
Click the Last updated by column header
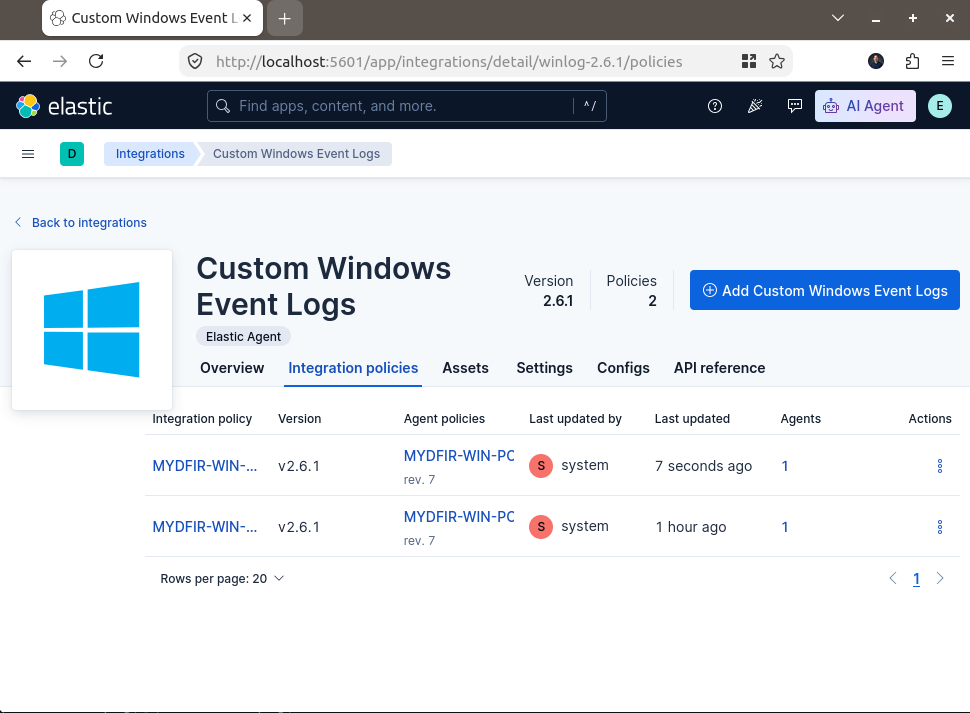[575, 419]
